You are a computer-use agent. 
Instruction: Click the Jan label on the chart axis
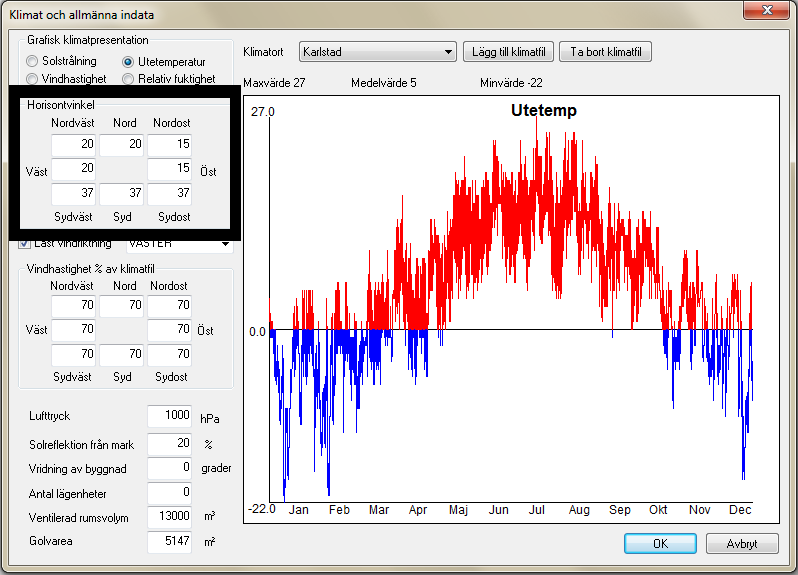pos(299,510)
